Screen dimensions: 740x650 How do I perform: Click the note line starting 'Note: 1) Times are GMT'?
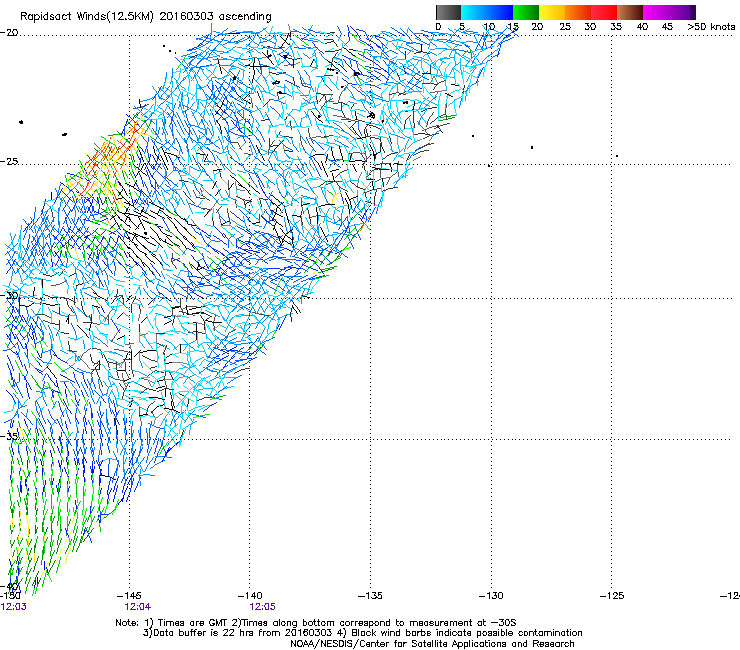tap(316, 623)
